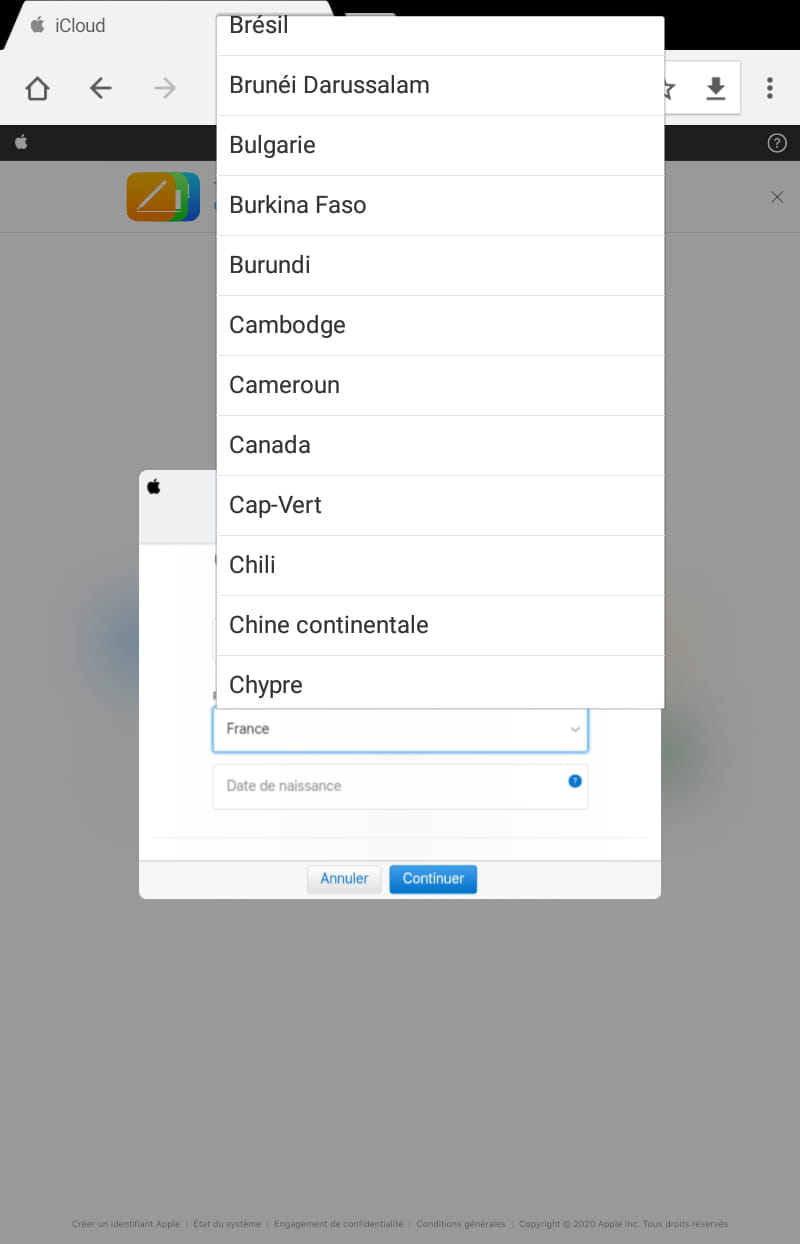Focus the Date de naissance field
Image resolution: width=800 pixels, height=1244 pixels.
[400, 786]
